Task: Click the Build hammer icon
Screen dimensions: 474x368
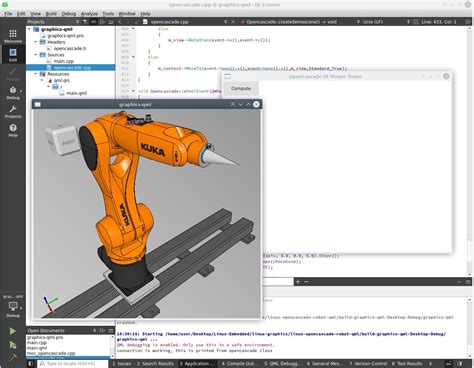Action: tap(13, 358)
